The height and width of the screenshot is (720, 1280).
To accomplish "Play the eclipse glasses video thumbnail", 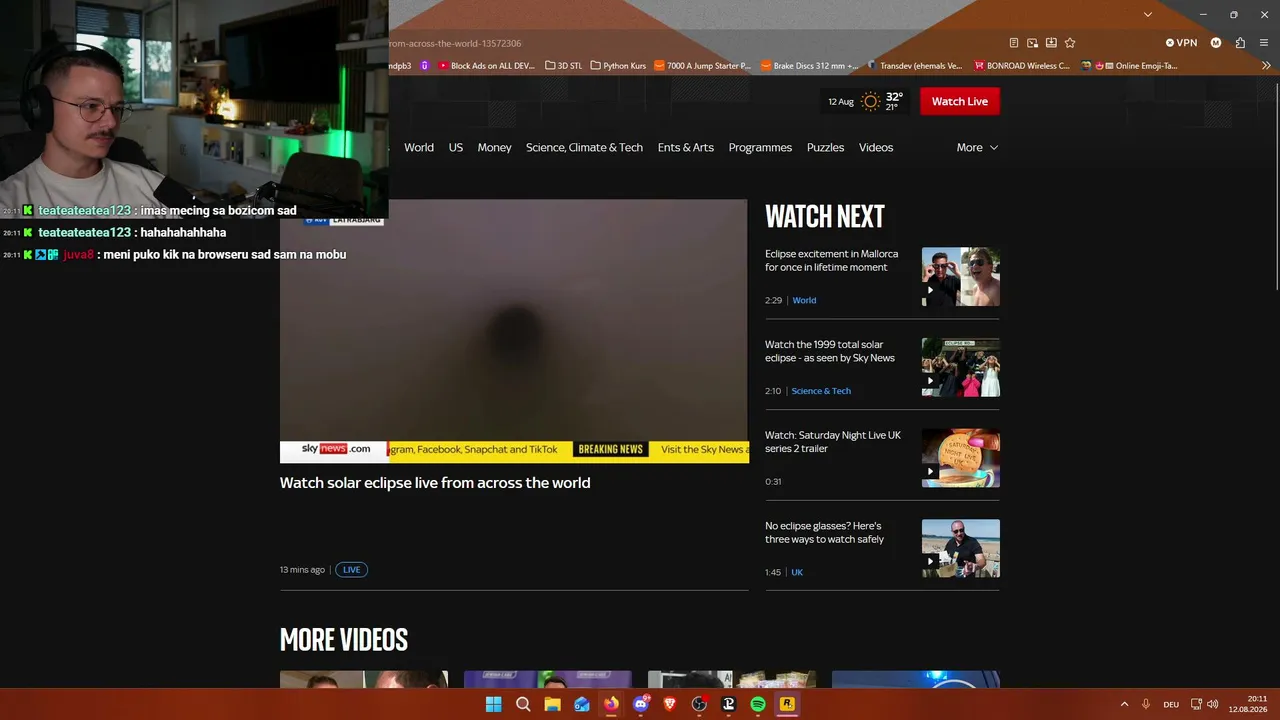I will tap(961, 548).
